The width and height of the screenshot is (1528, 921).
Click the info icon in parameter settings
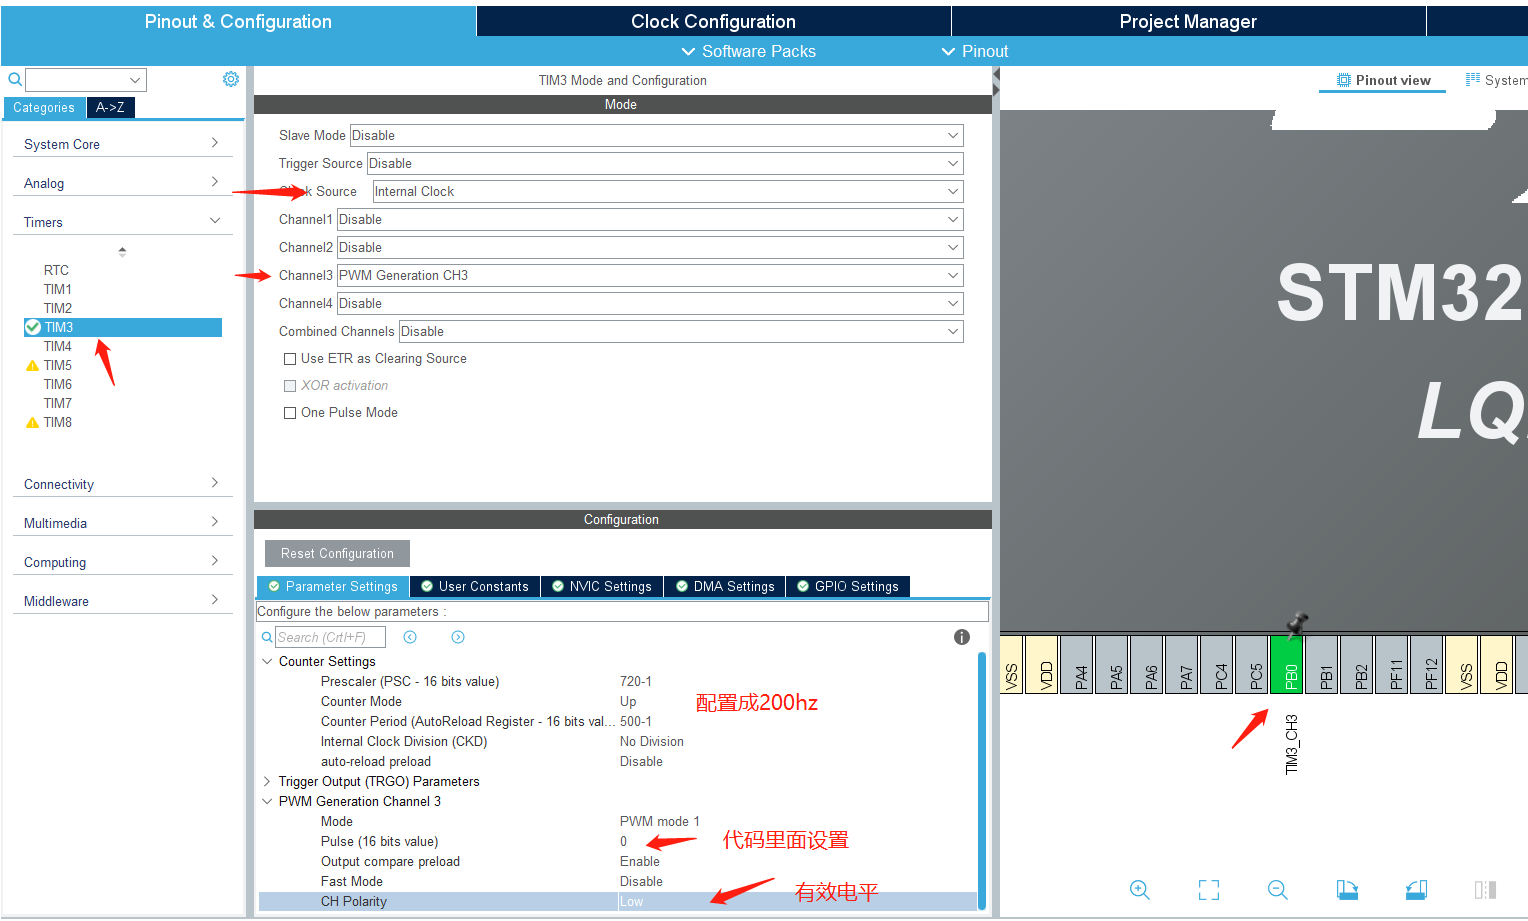(962, 637)
